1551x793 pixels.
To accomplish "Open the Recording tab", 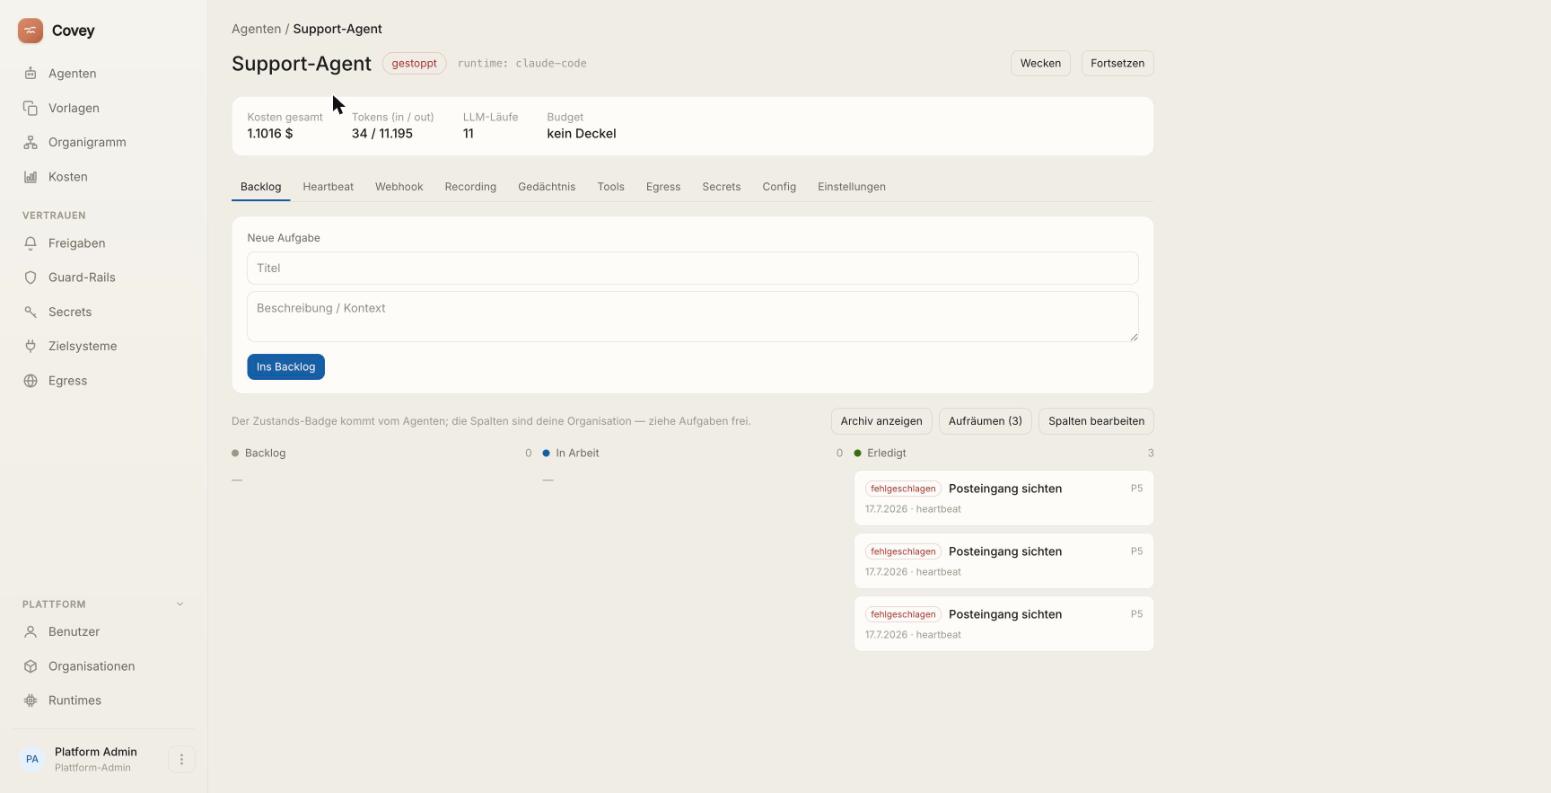I will click(470, 187).
